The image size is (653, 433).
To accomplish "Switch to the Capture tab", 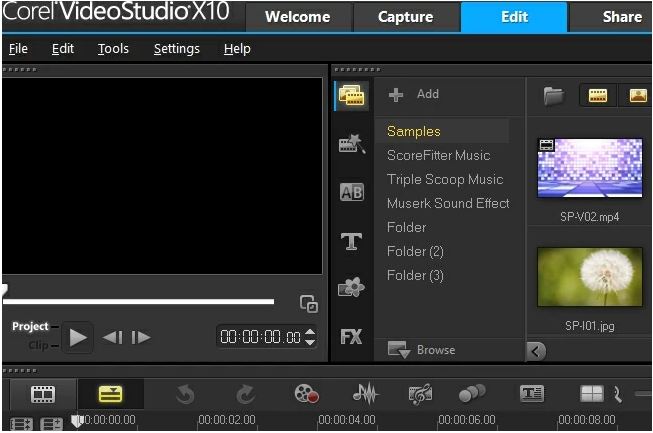I will (406, 17).
